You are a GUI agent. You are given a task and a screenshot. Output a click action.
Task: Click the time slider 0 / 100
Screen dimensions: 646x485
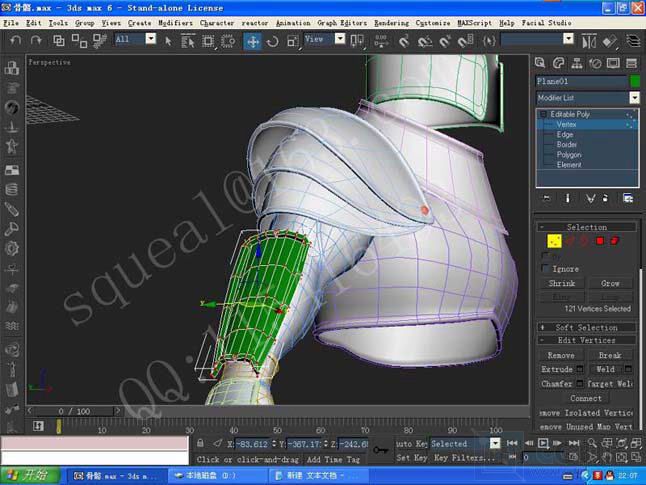[x=74, y=411]
